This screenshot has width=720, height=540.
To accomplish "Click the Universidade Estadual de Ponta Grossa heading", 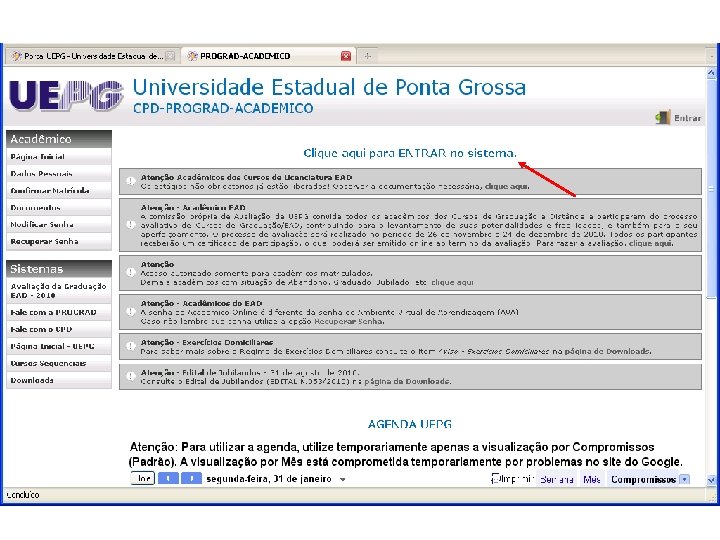I will (x=329, y=87).
